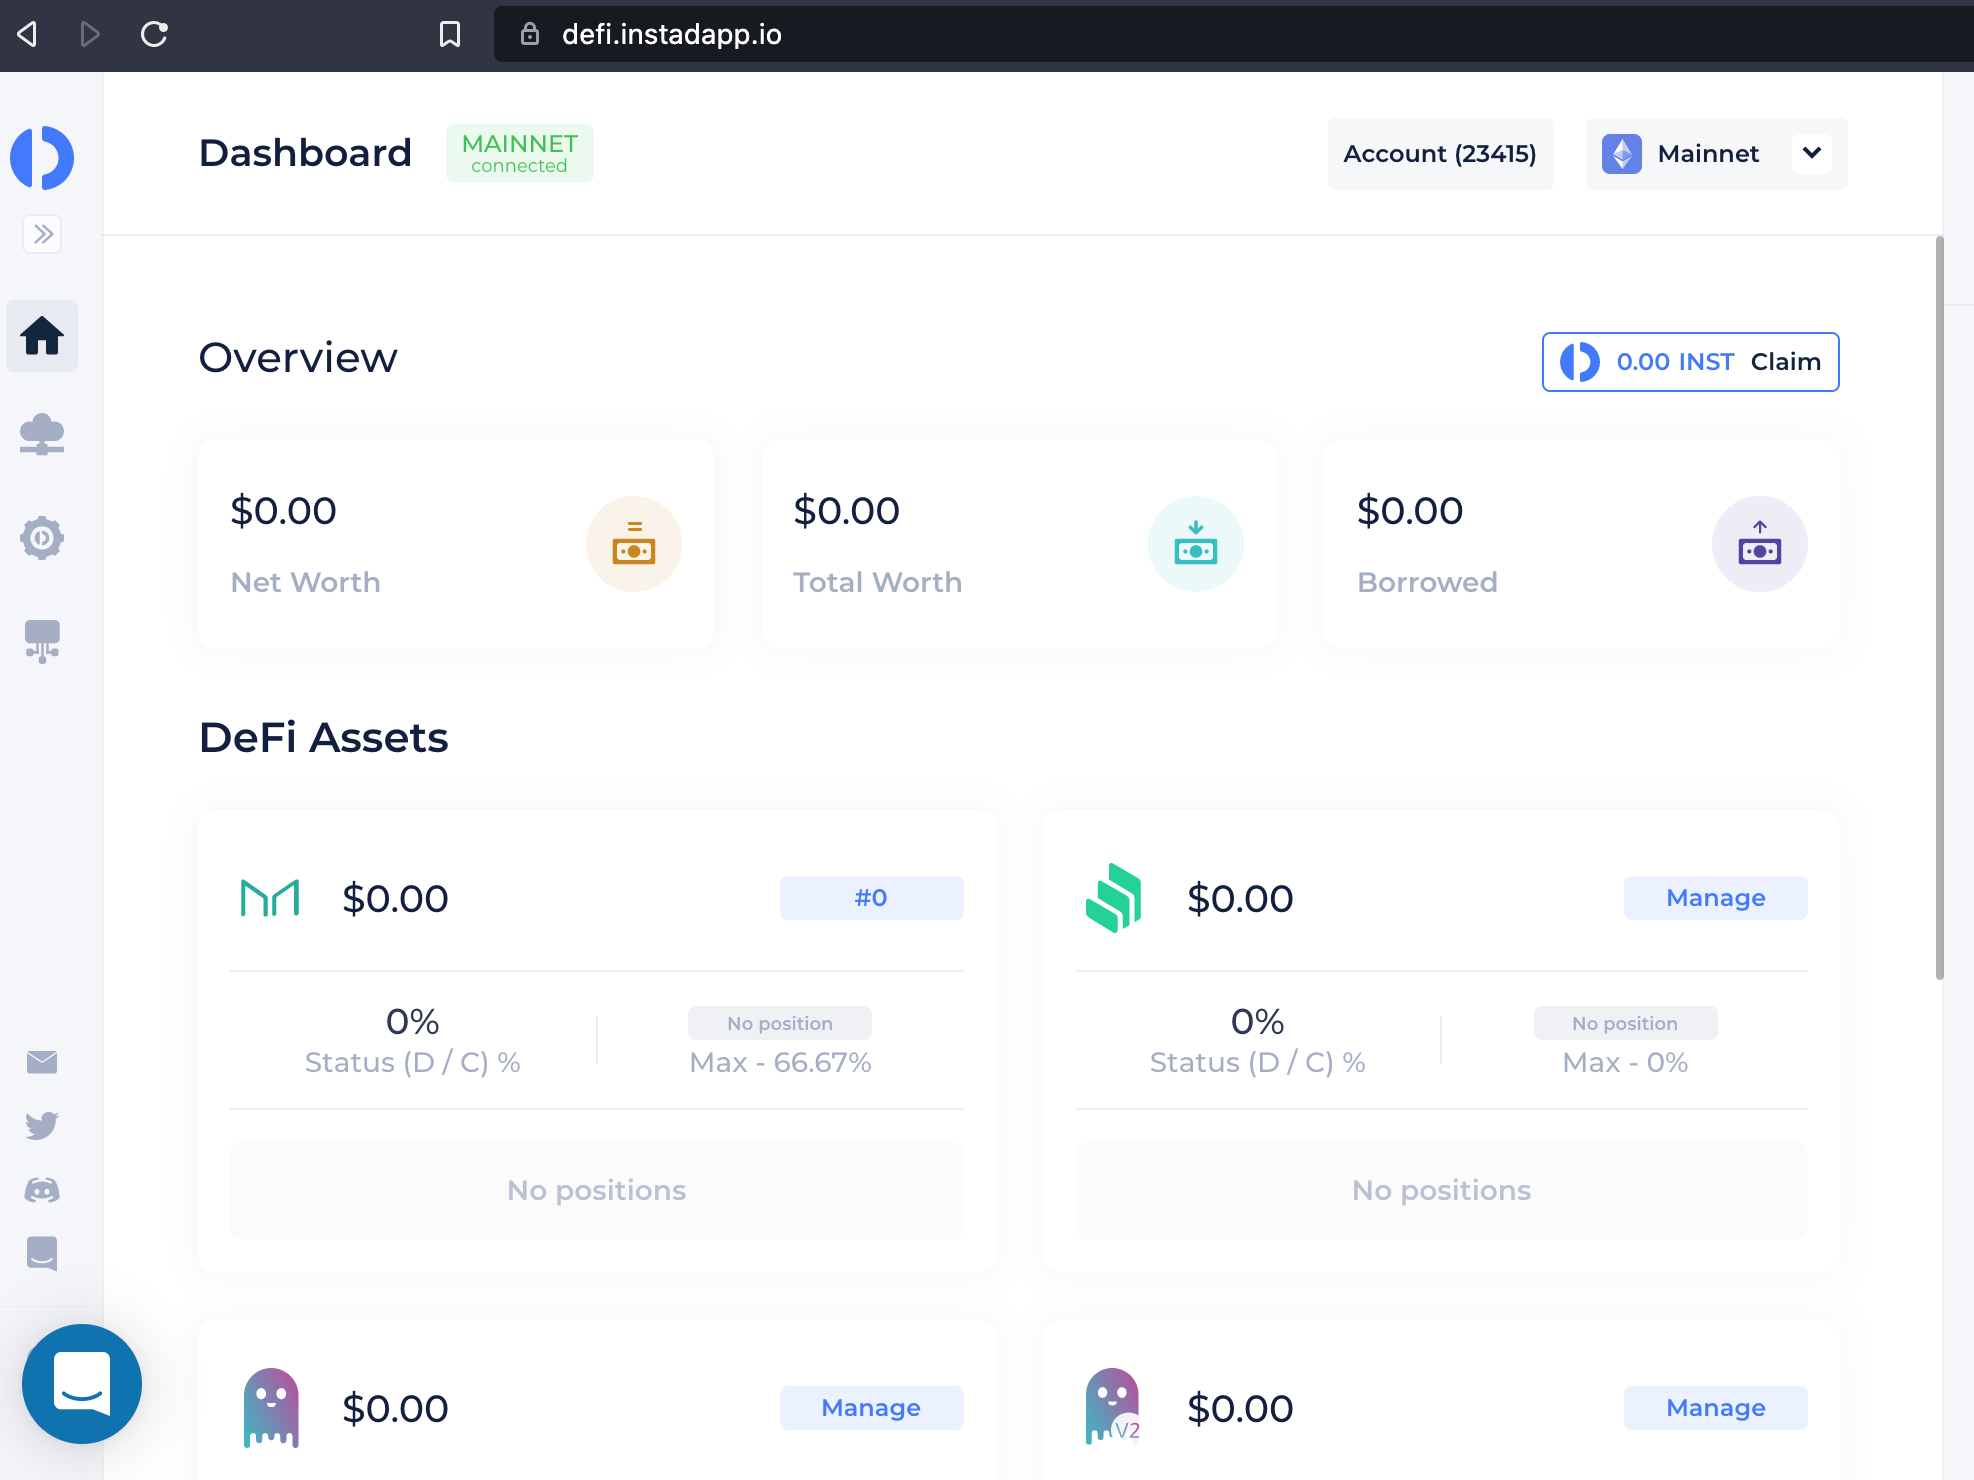Viewport: 1974px width, 1480px height.
Task: Claim 0.00 INST tokens
Action: (1785, 362)
